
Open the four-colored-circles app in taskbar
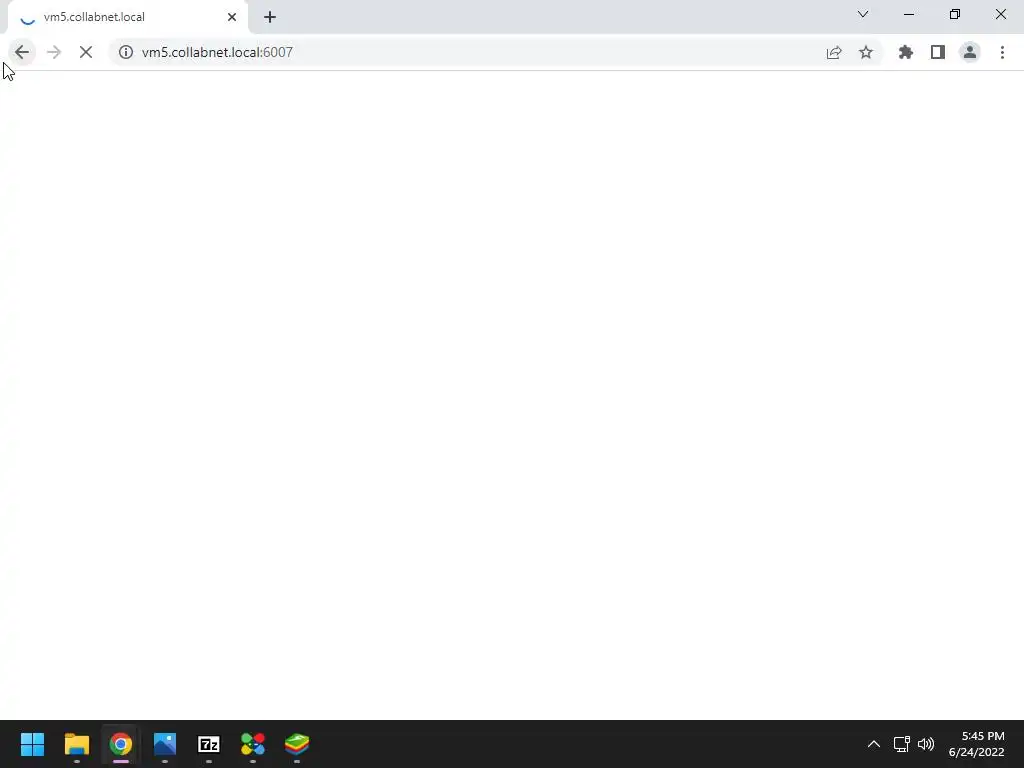253,744
